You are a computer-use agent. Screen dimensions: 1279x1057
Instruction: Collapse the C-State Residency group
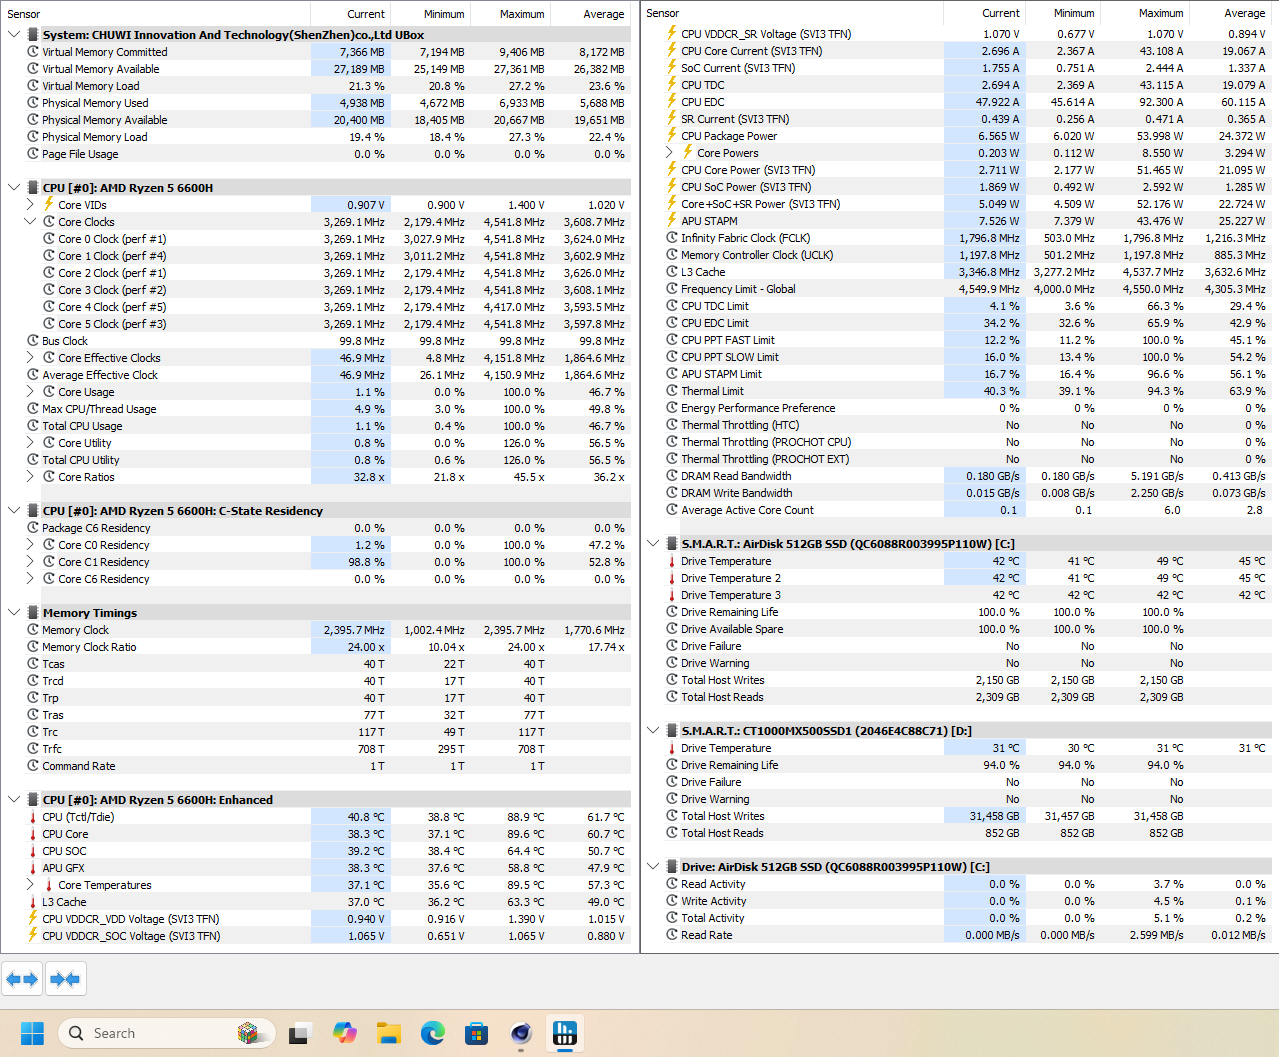click(x=14, y=511)
